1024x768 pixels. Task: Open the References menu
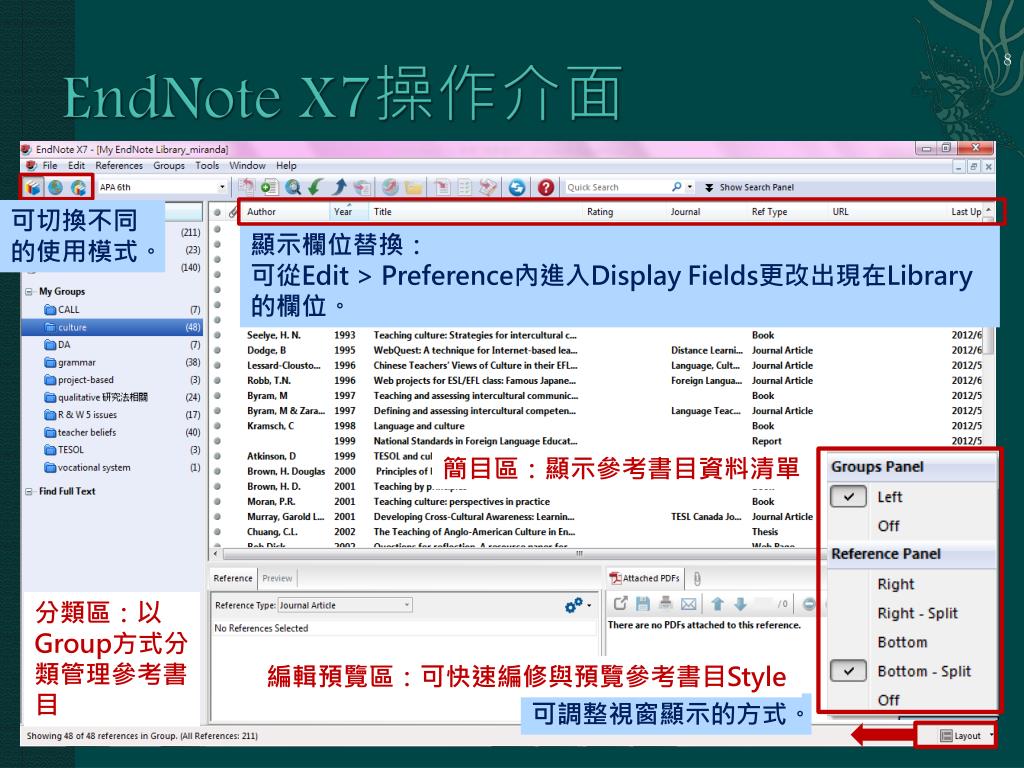(x=119, y=166)
